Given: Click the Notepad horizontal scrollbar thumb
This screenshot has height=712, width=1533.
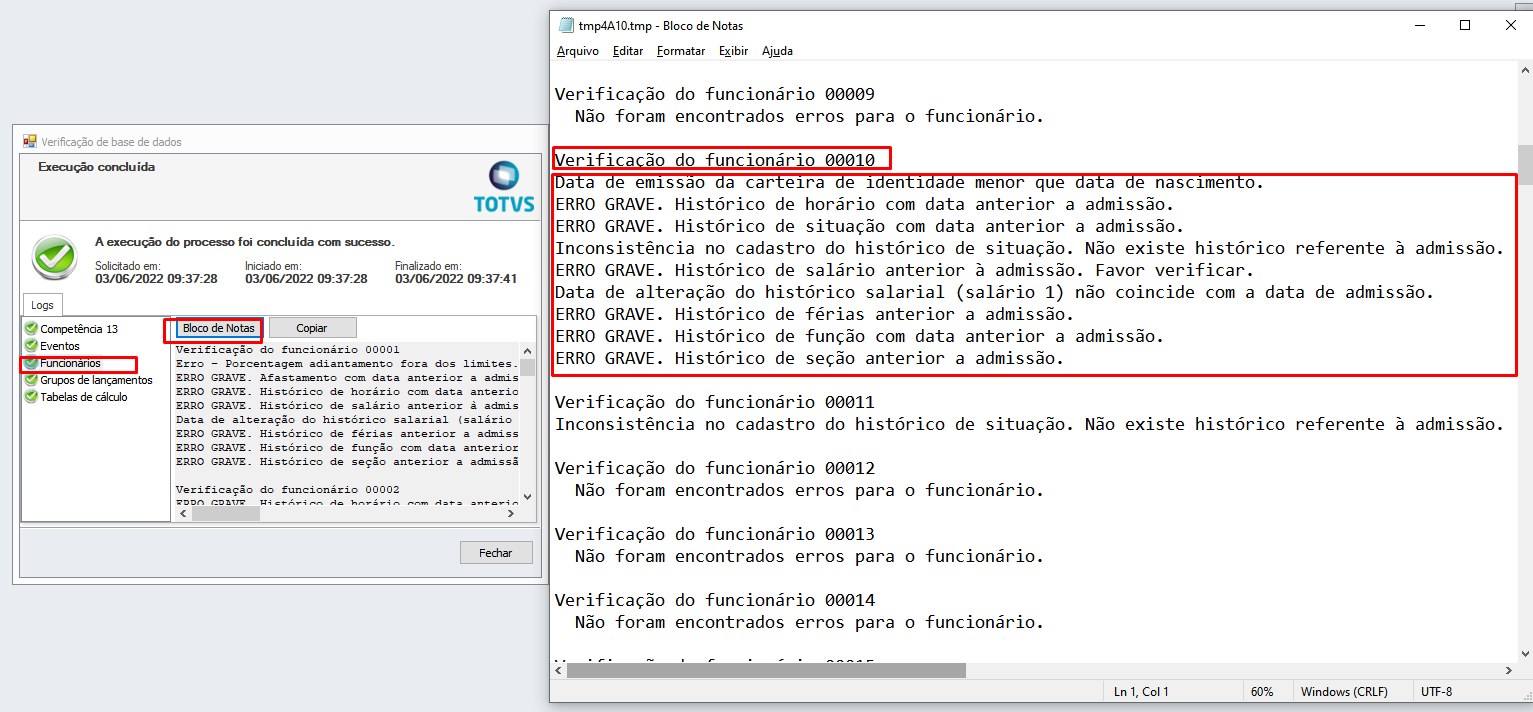Looking at the screenshot, I should pyautogui.click(x=766, y=670).
